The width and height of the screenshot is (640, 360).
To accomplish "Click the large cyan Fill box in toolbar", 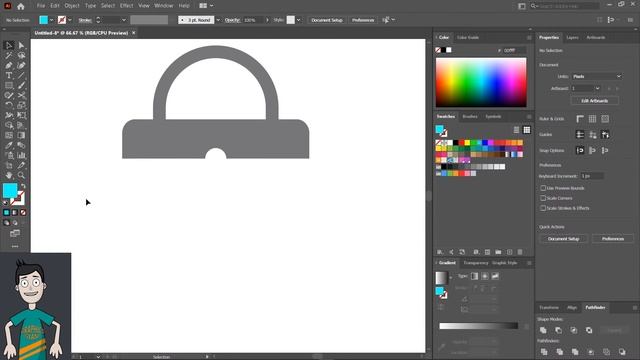I will [10, 191].
